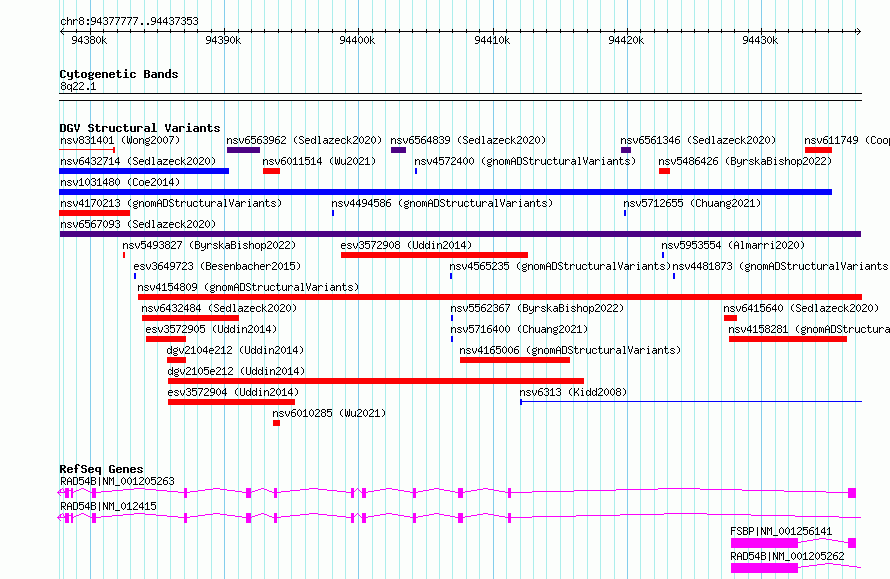The width and height of the screenshot is (890, 579).
Task: Click the chr8:94377777..94437353 coordinates text
Action: click(129, 22)
